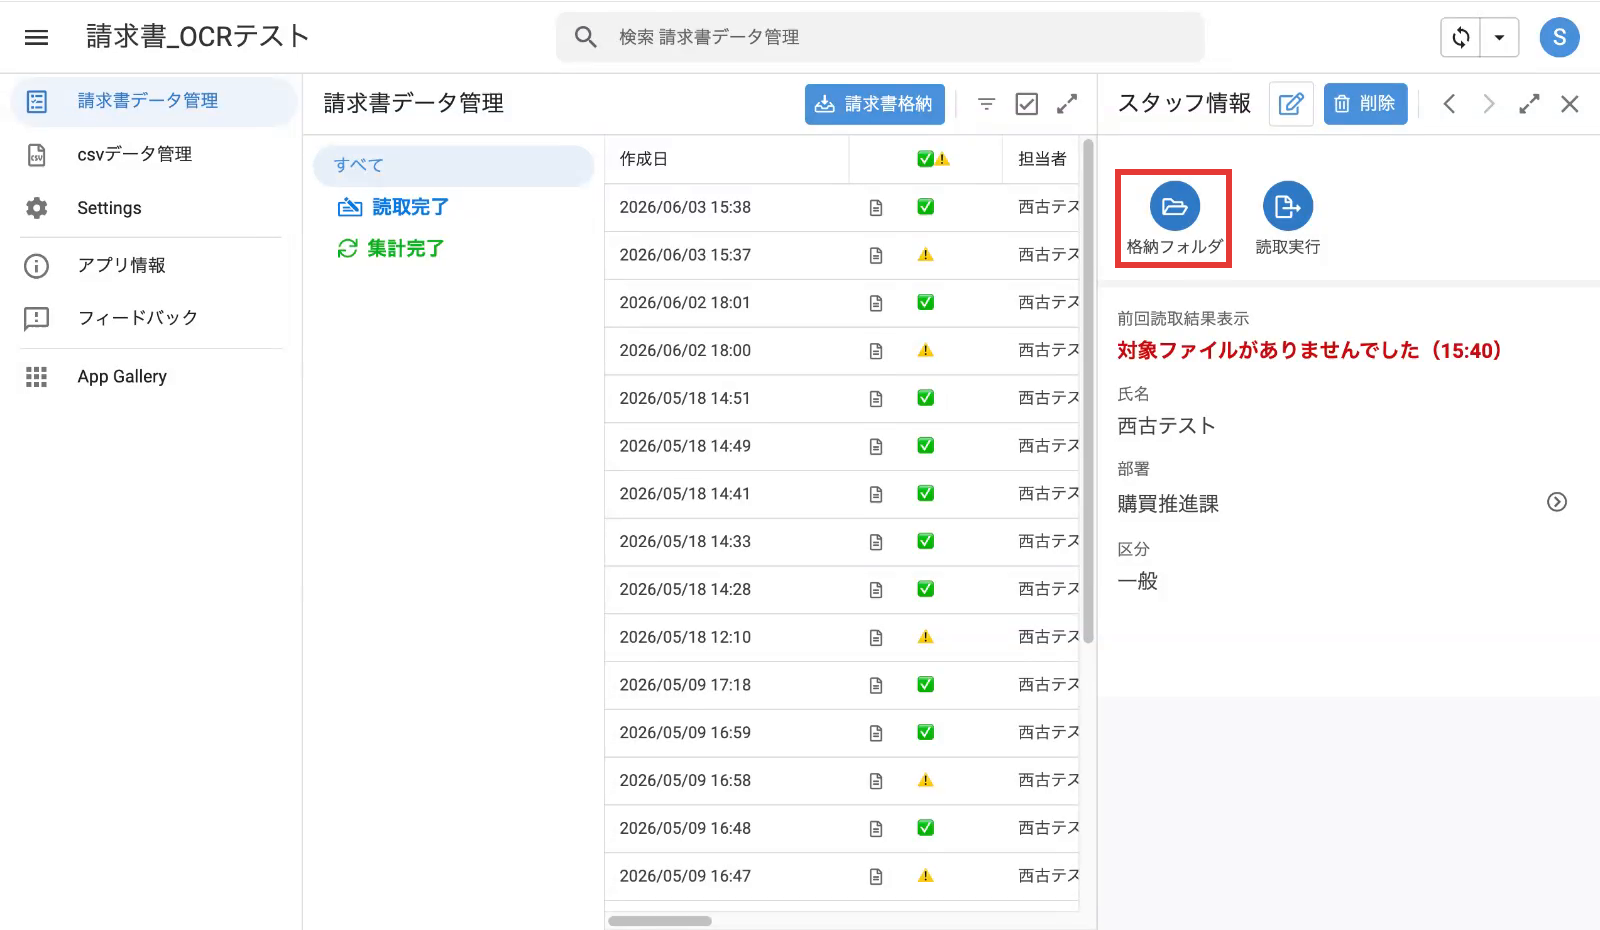Click warning status for 2026/05/09 16:58
This screenshot has width=1600, height=930.
coord(926,780)
